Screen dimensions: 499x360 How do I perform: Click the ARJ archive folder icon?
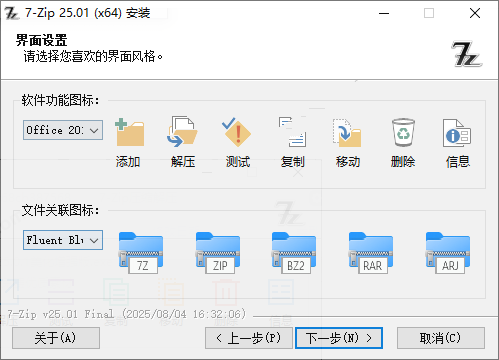point(448,253)
